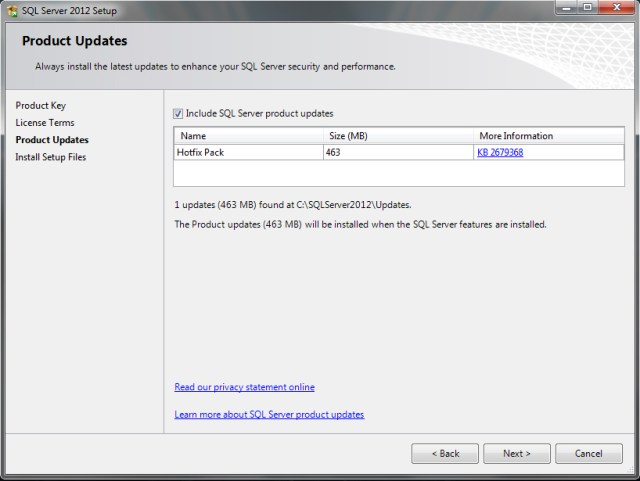Click the updates found at C:\SQLServer2012\Updates text

pyautogui.click(x=293, y=205)
